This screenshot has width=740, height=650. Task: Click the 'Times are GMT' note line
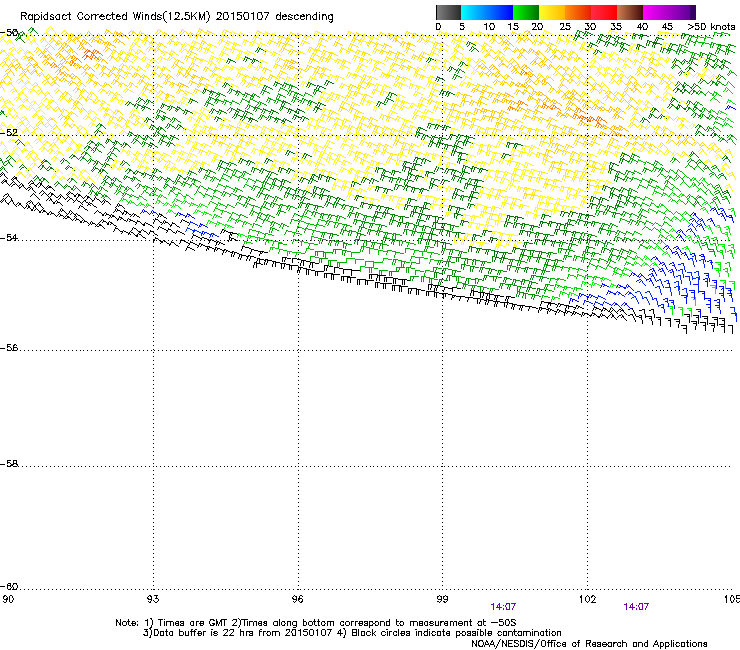[316, 623]
